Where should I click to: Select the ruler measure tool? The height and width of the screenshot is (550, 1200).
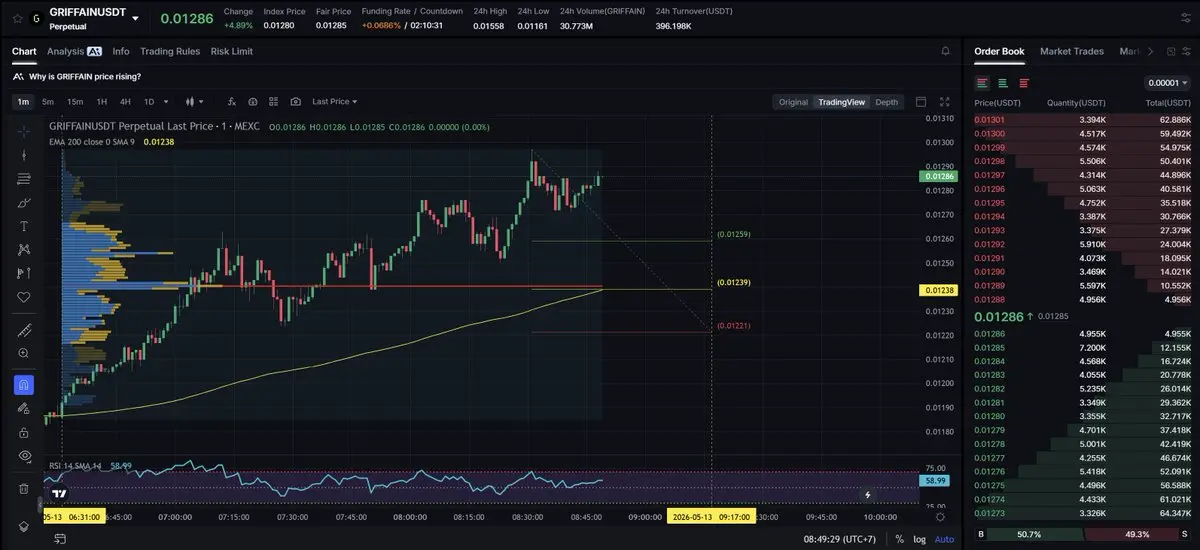point(24,330)
